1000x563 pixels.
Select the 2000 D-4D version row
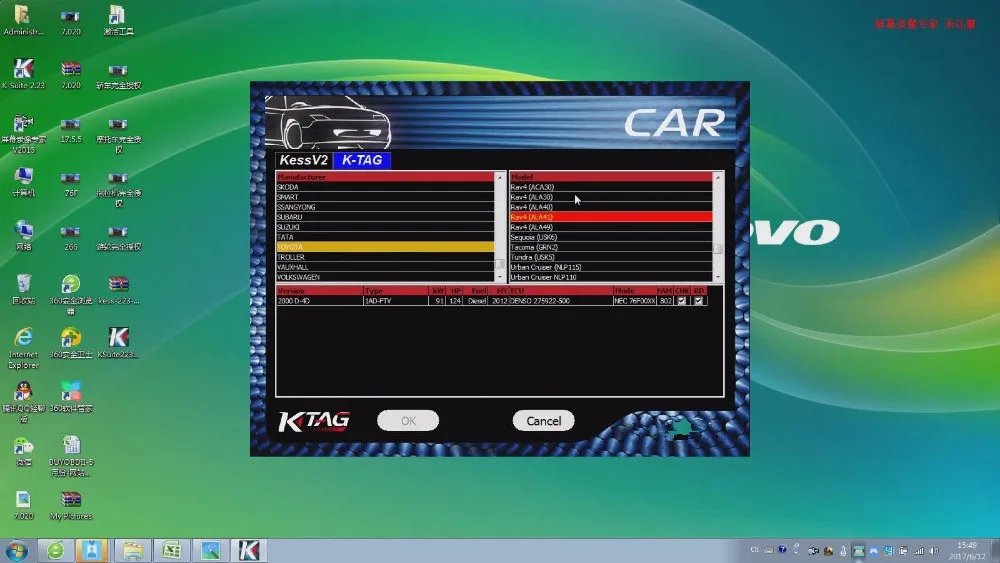pos(492,300)
